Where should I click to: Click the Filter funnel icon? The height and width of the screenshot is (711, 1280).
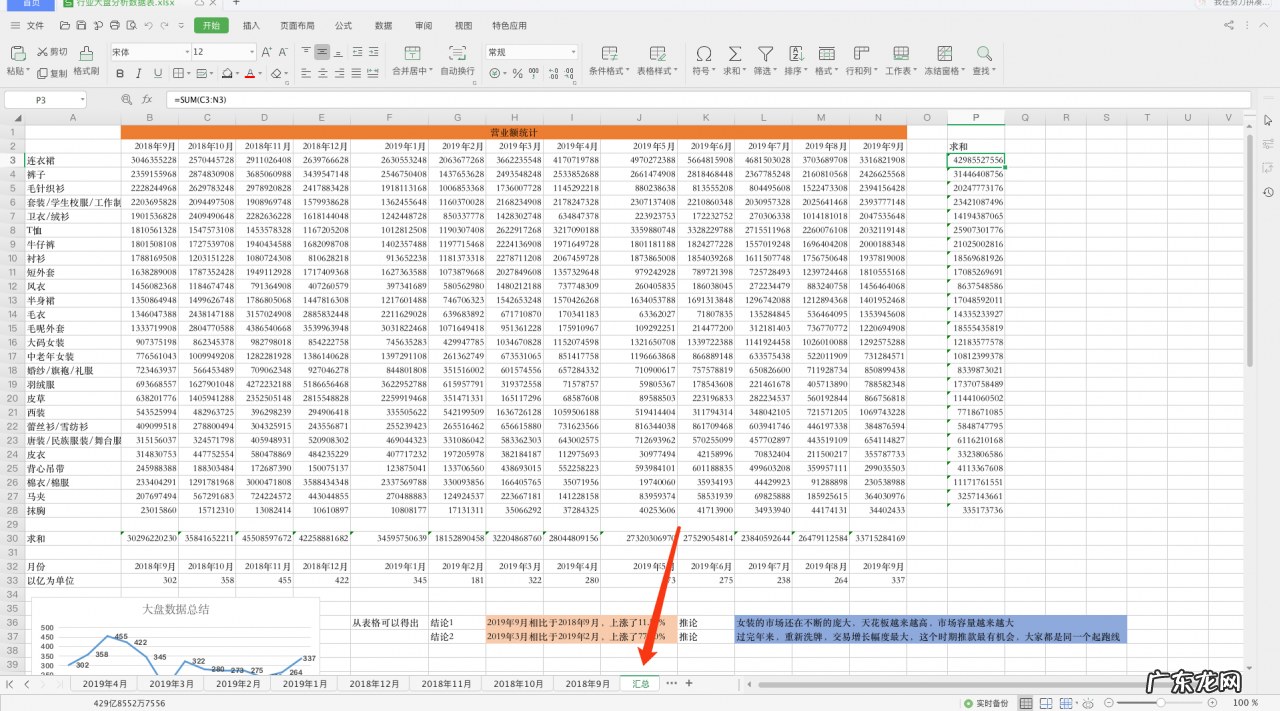pyautogui.click(x=765, y=54)
